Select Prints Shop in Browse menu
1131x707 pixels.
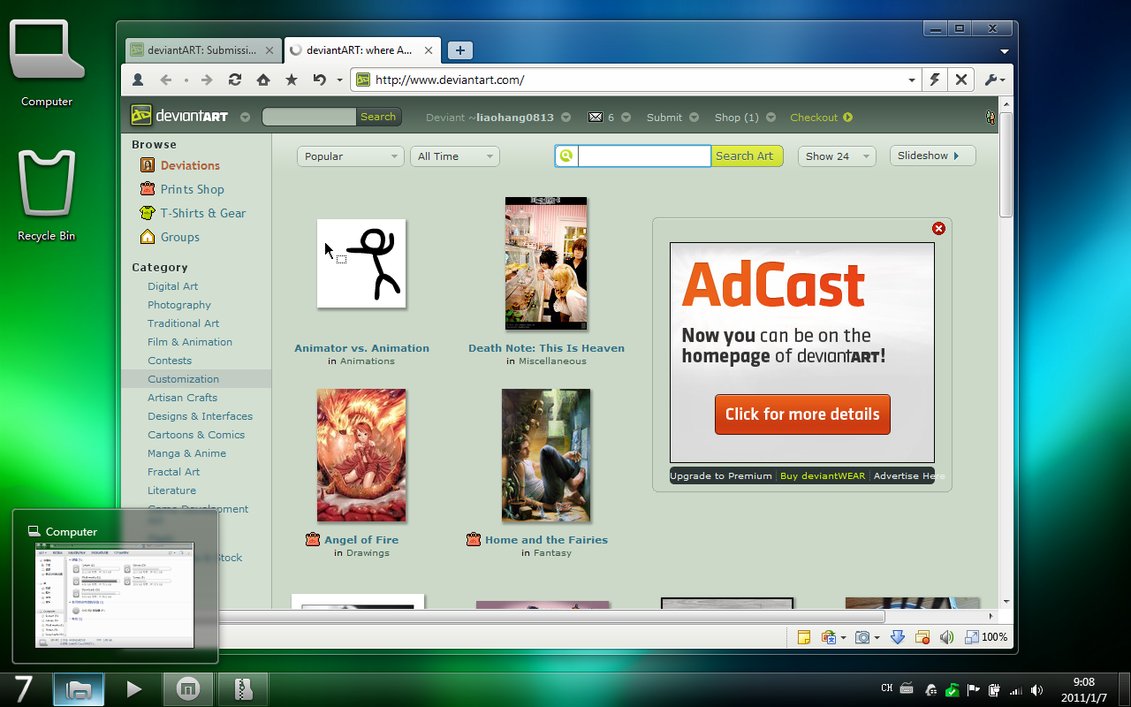[x=192, y=189]
